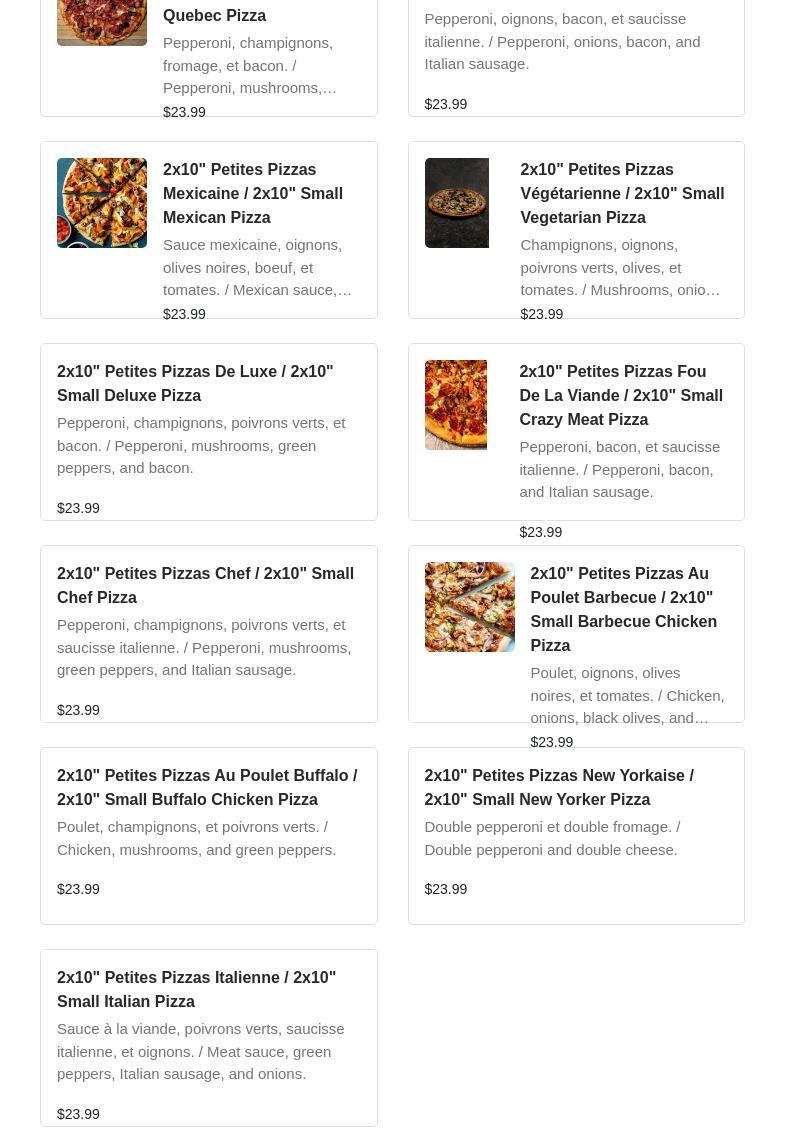This screenshot has height=1128, width=785.
Task: Select the Small Deluxe Pizza title
Action: pos(195,383)
